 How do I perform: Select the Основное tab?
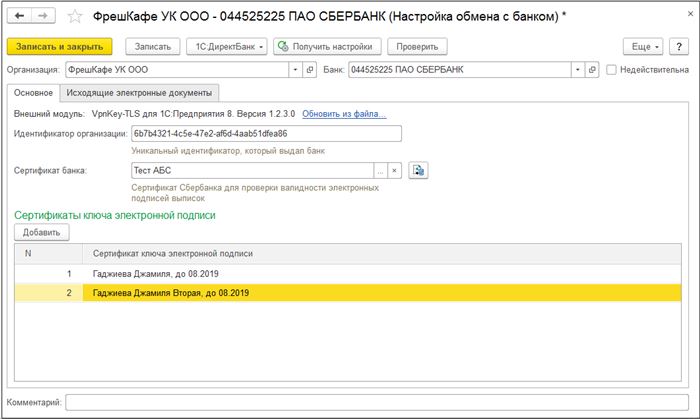point(33,93)
